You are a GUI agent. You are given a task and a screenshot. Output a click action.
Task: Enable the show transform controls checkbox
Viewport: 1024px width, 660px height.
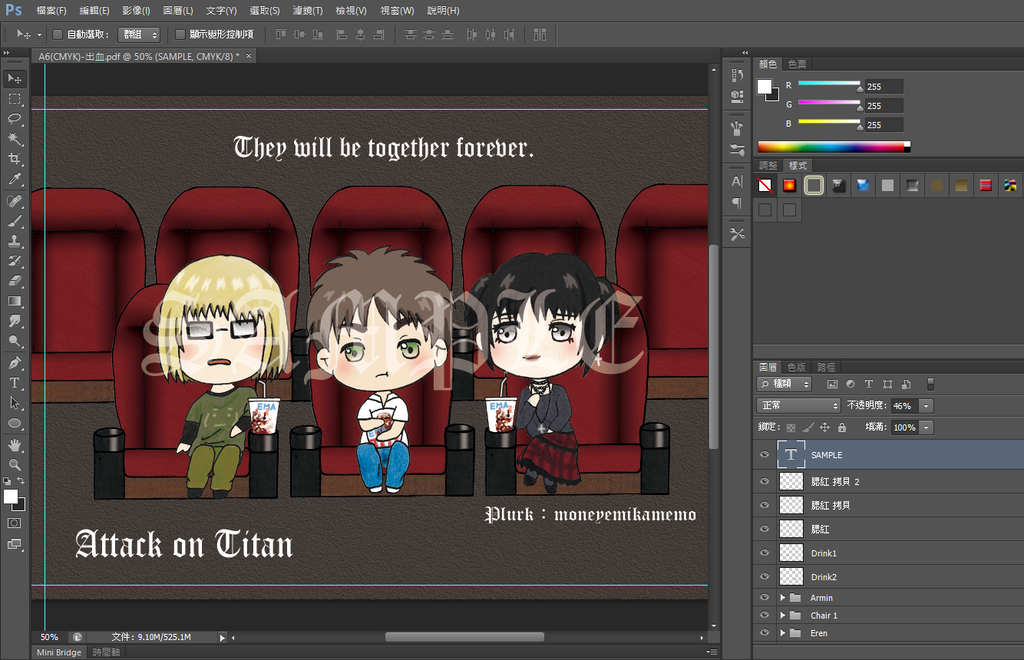click(180, 35)
